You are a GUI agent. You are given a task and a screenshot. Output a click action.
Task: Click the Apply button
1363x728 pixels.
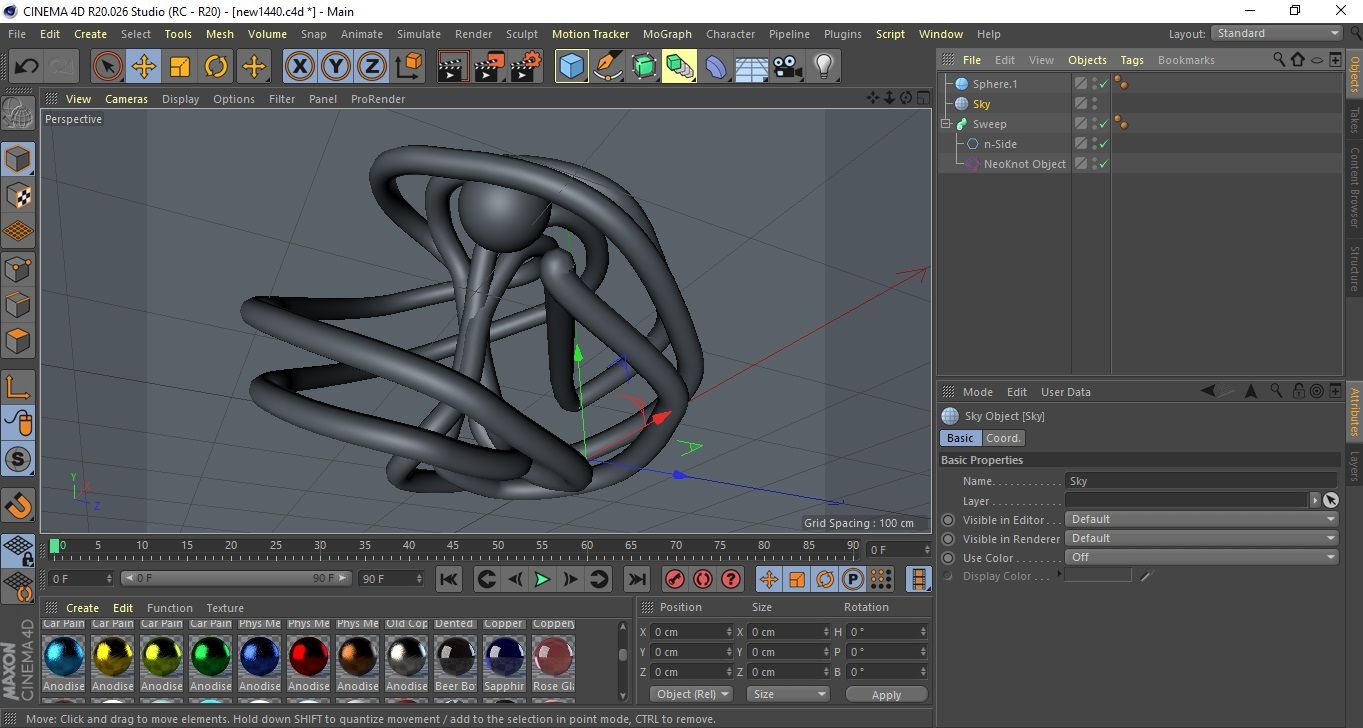(x=886, y=694)
